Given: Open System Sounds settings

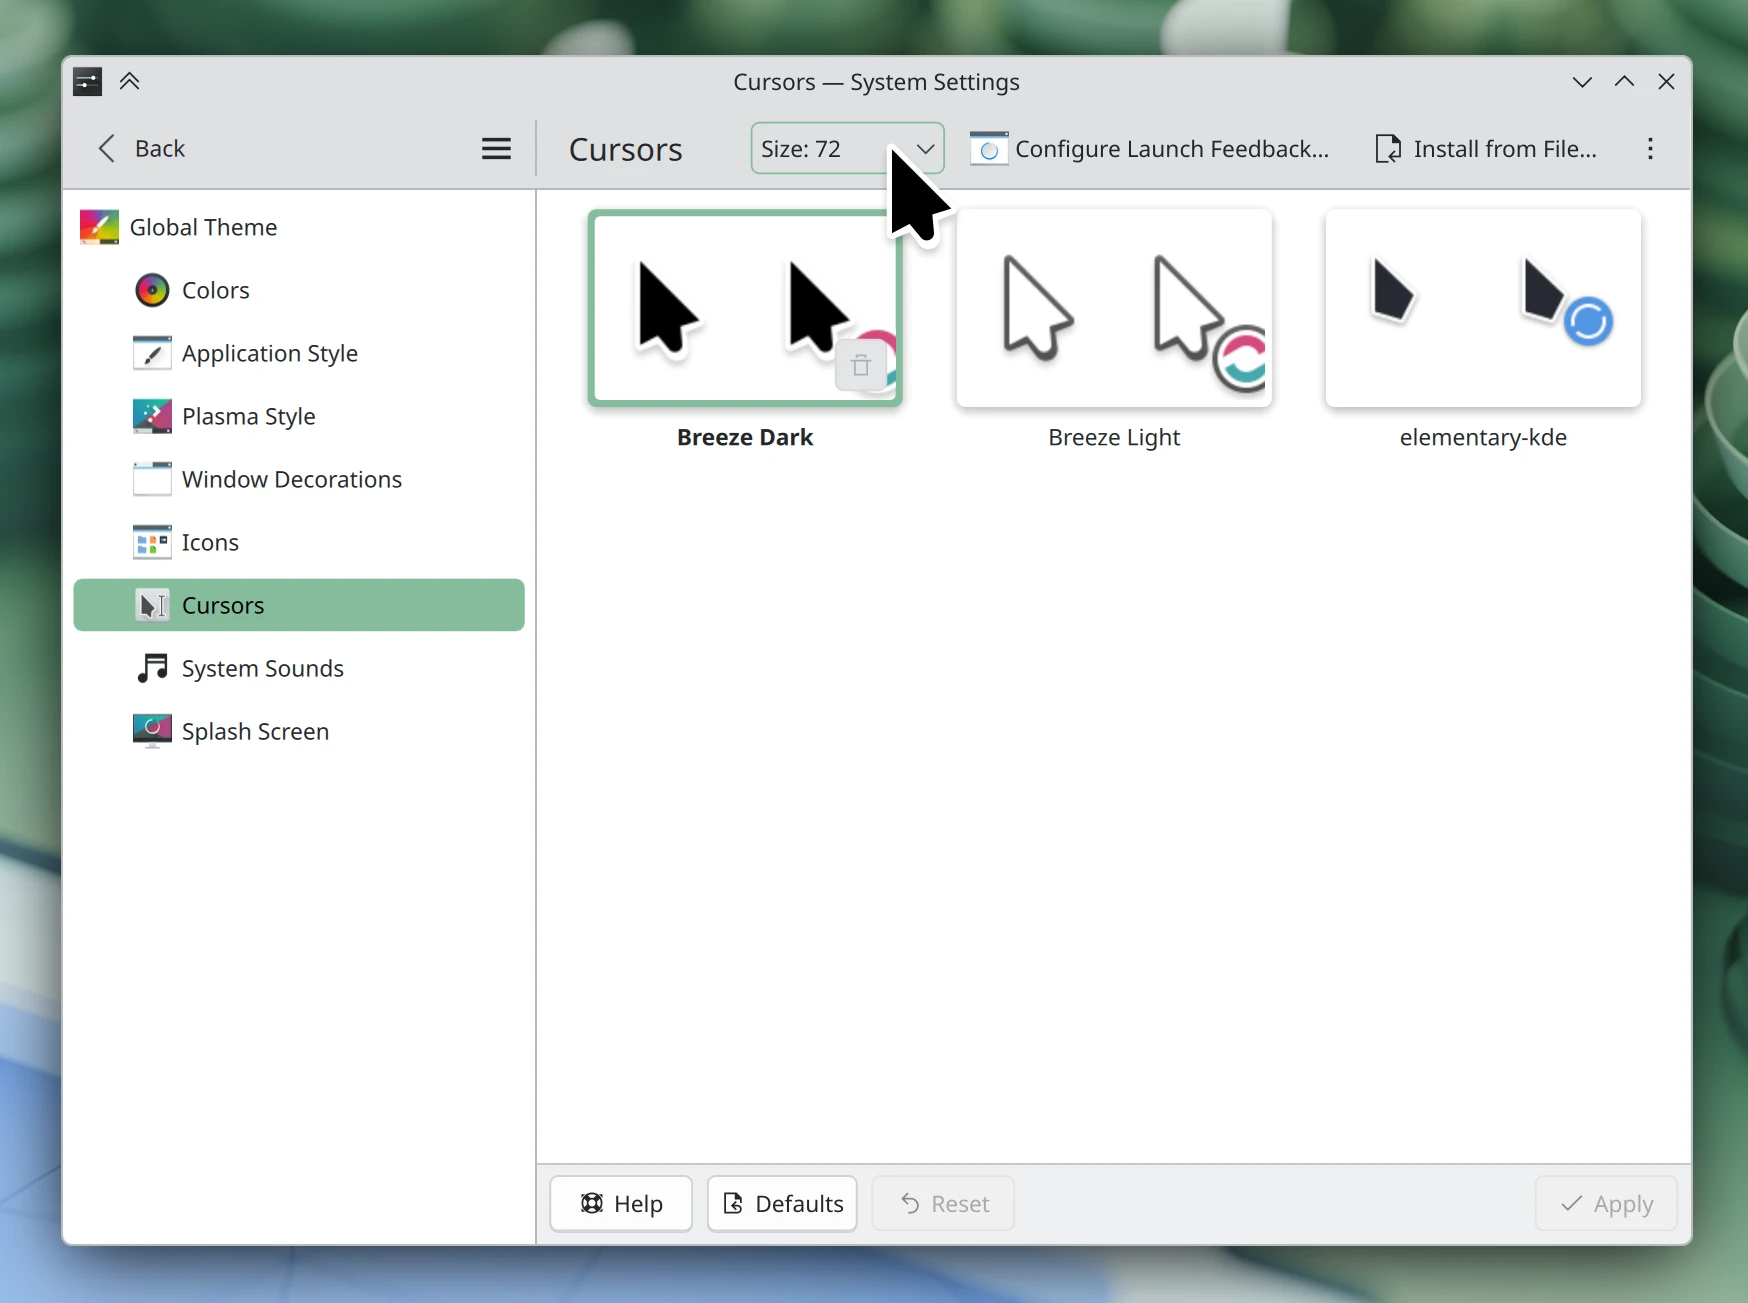Looking at the screenshot, I should 262,668.
